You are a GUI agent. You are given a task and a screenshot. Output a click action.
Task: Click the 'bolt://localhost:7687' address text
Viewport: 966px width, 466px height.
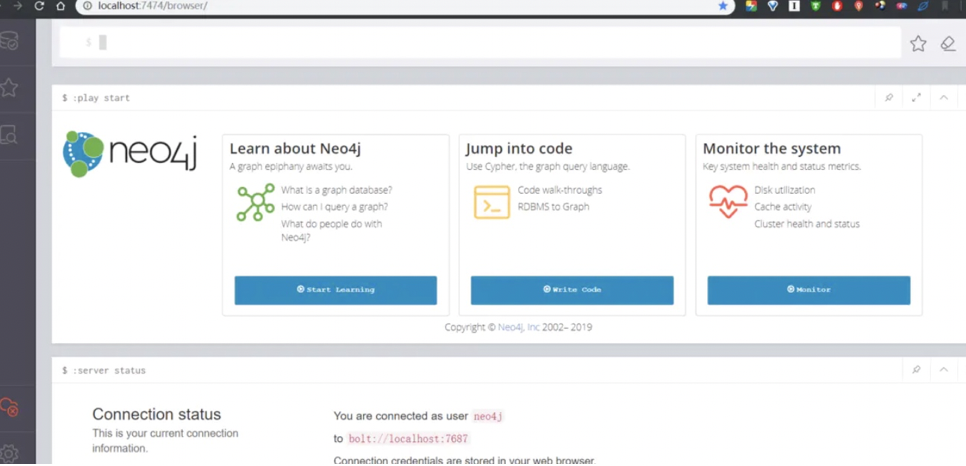click(408, 439)
